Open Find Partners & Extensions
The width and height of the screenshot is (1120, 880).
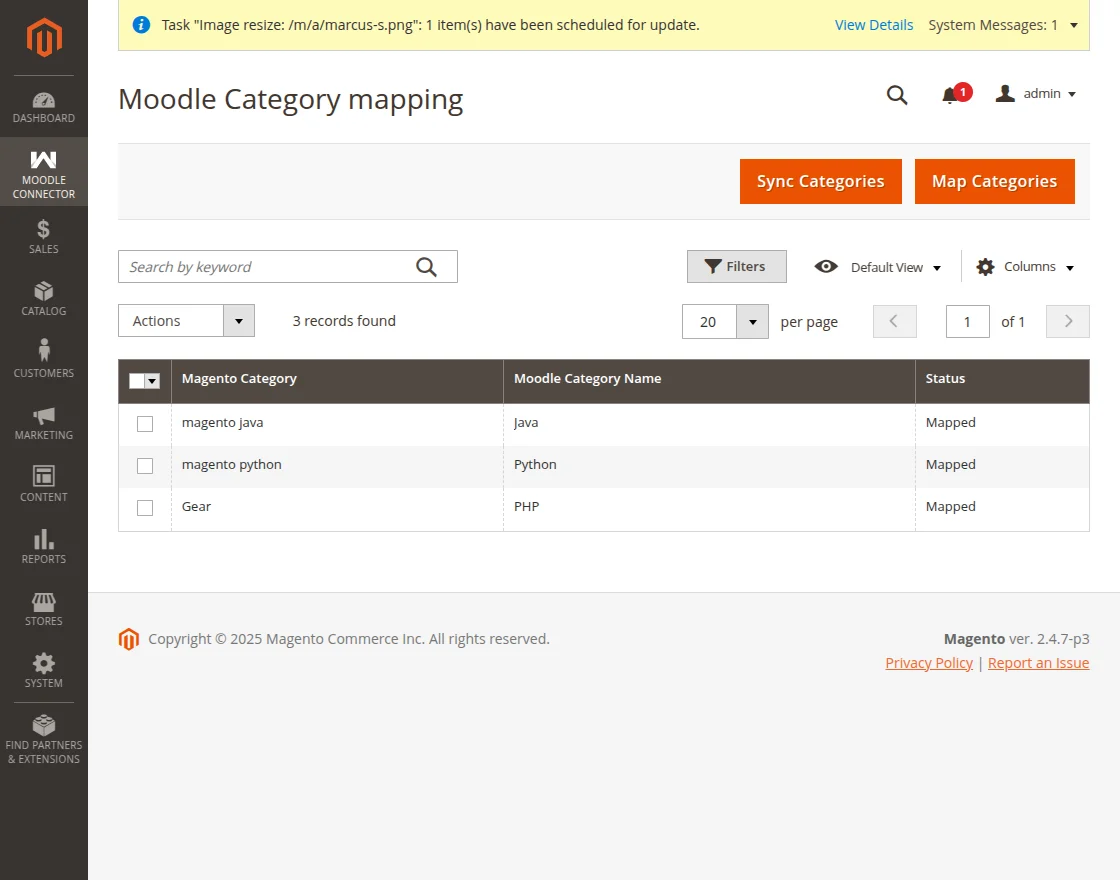44,740
